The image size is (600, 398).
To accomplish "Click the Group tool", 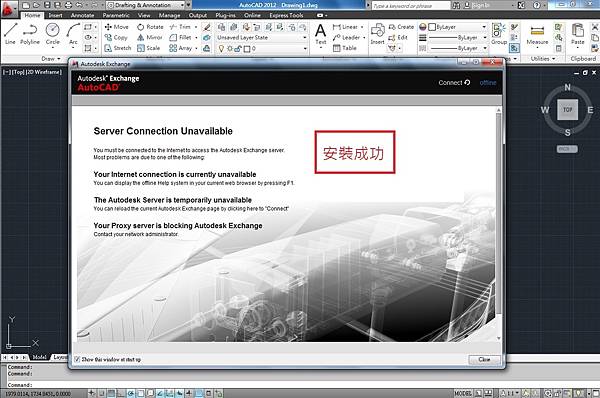I will (x=499, y=34).
